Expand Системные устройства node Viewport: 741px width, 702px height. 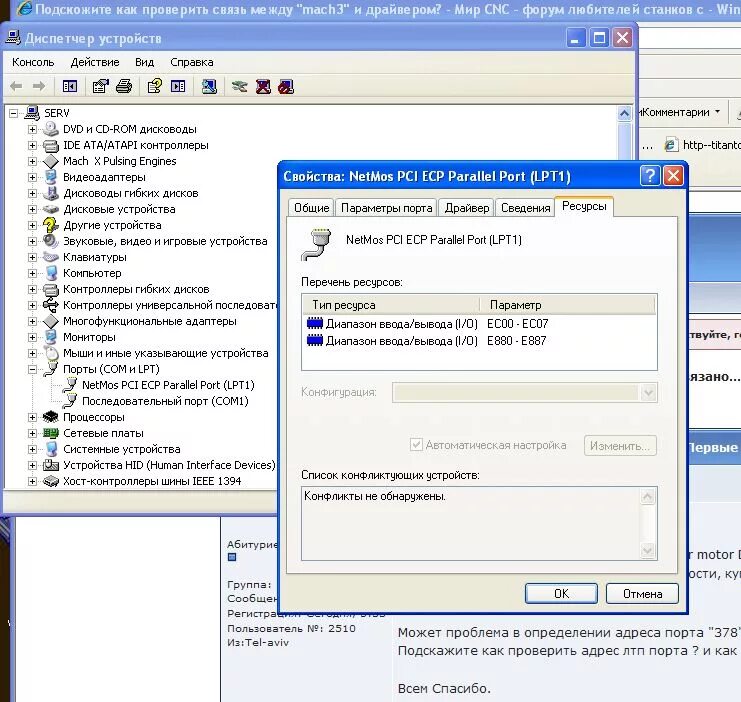32,449
